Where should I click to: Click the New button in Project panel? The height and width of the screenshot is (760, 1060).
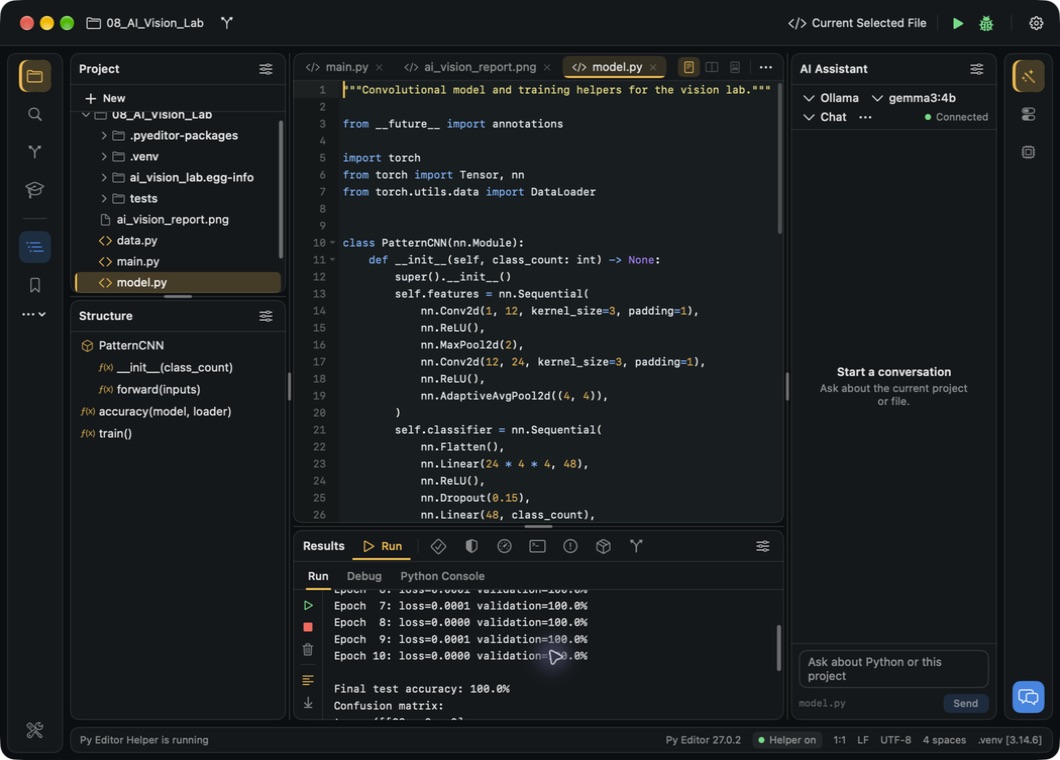click(x=105, y=99)
